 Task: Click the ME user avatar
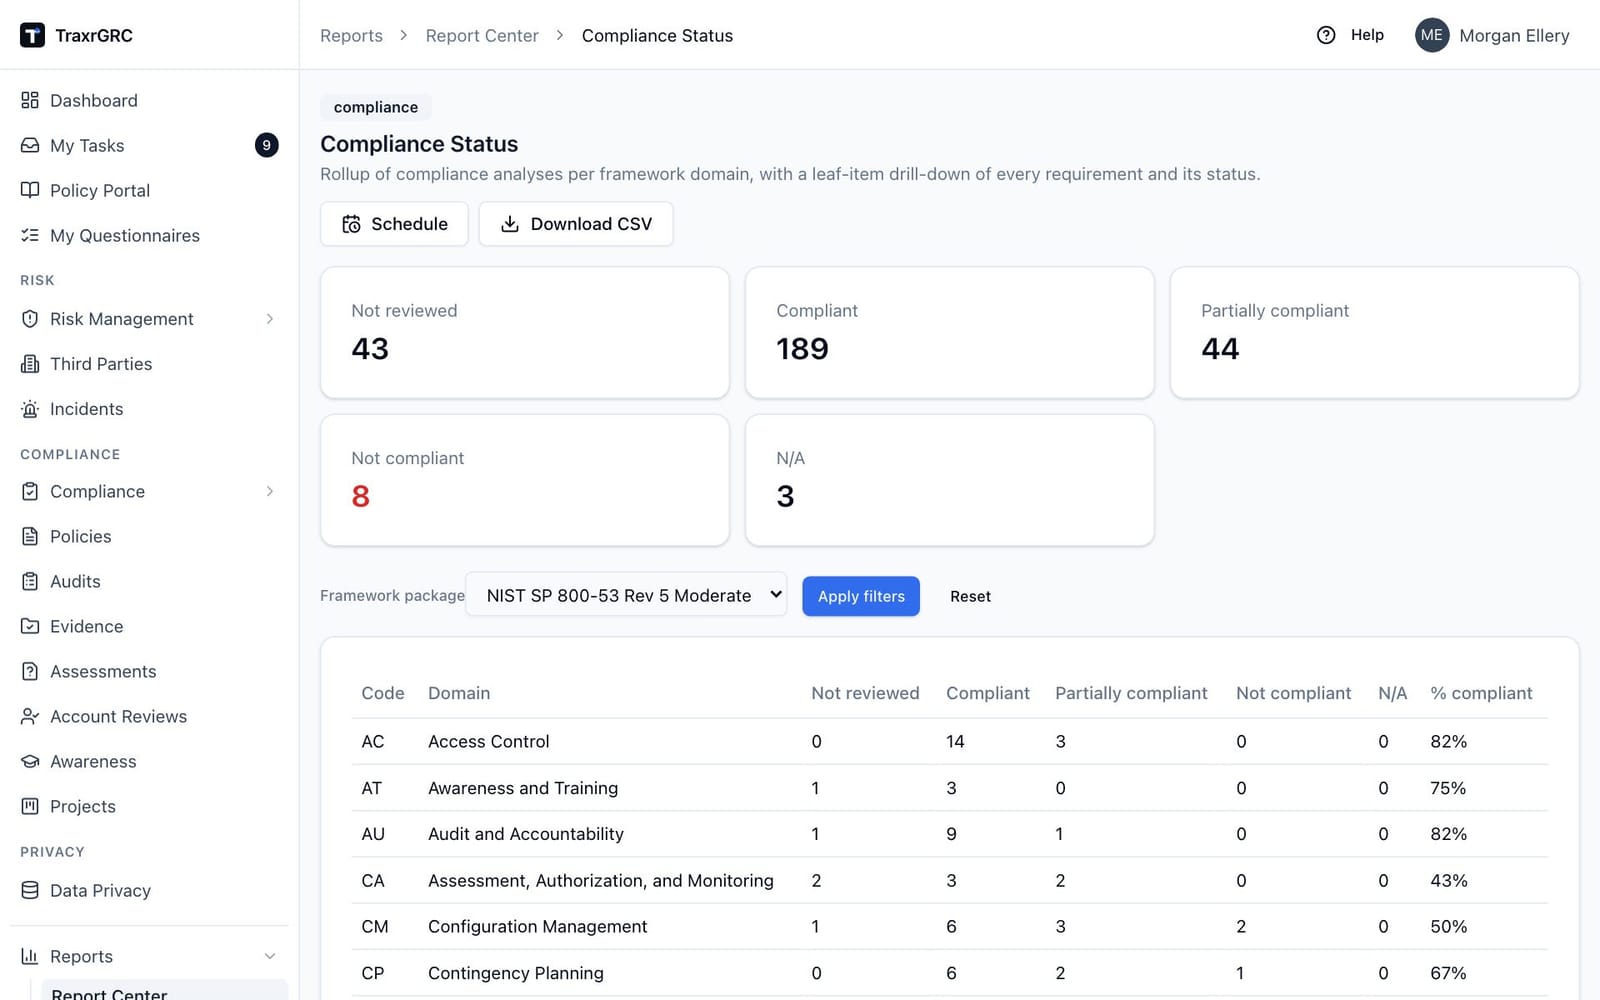[x=1432, y=35]
